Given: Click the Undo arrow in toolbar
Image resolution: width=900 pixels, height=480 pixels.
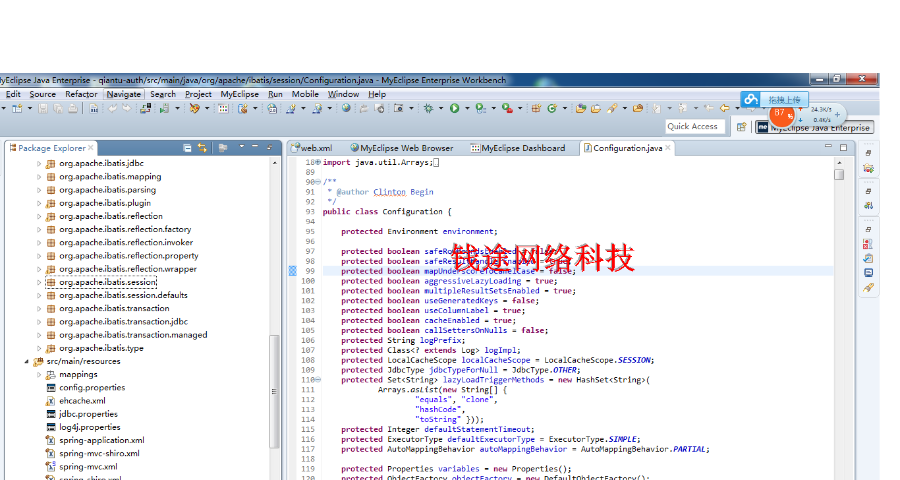Looking at the screenshot, I should pyautogui.click(x=112, y=108).
